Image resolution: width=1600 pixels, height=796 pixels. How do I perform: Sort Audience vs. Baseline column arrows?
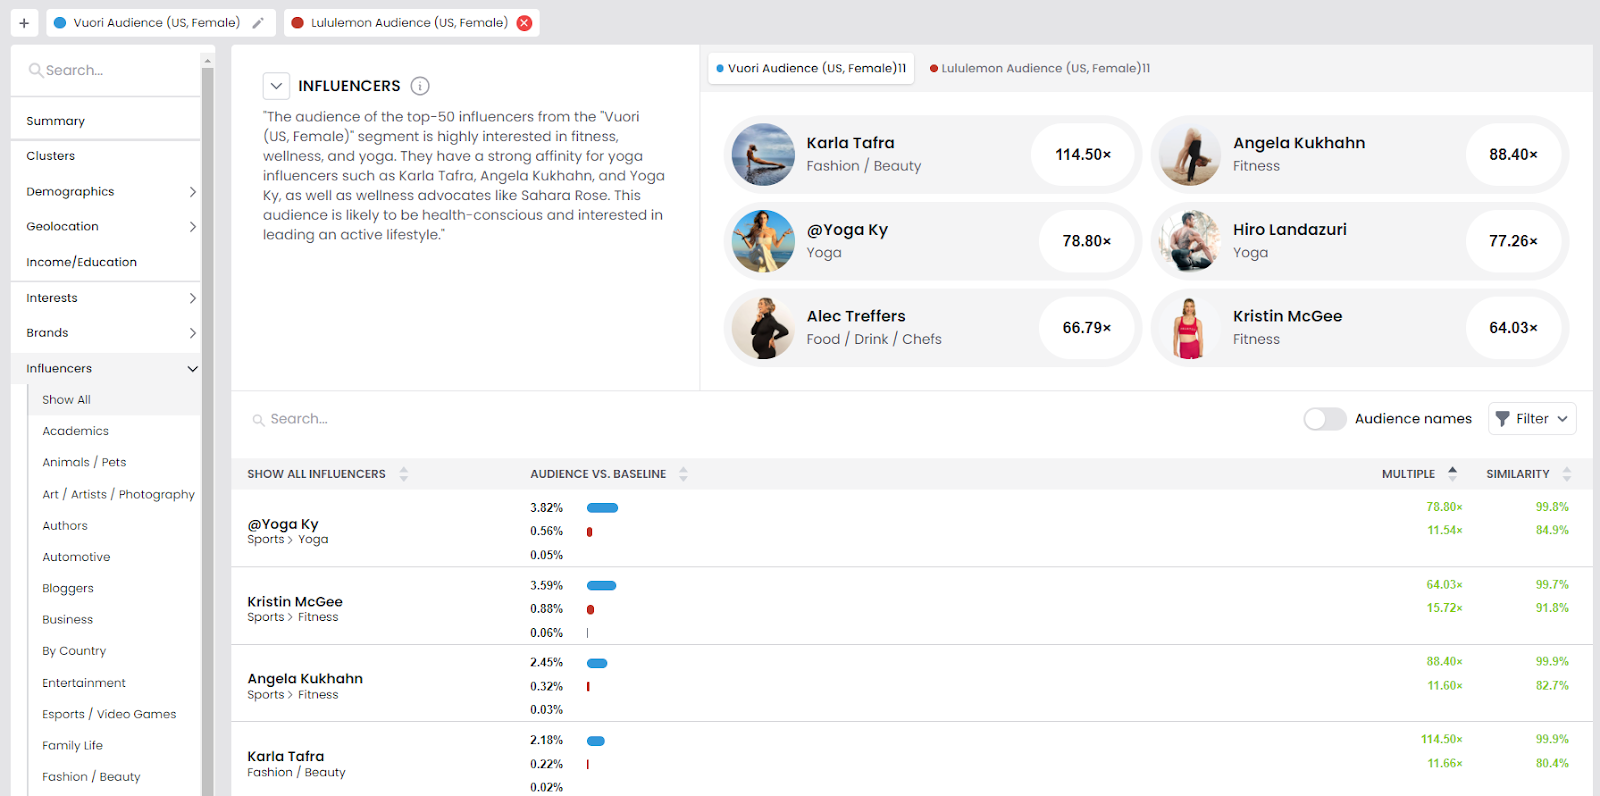coord(683,474)
